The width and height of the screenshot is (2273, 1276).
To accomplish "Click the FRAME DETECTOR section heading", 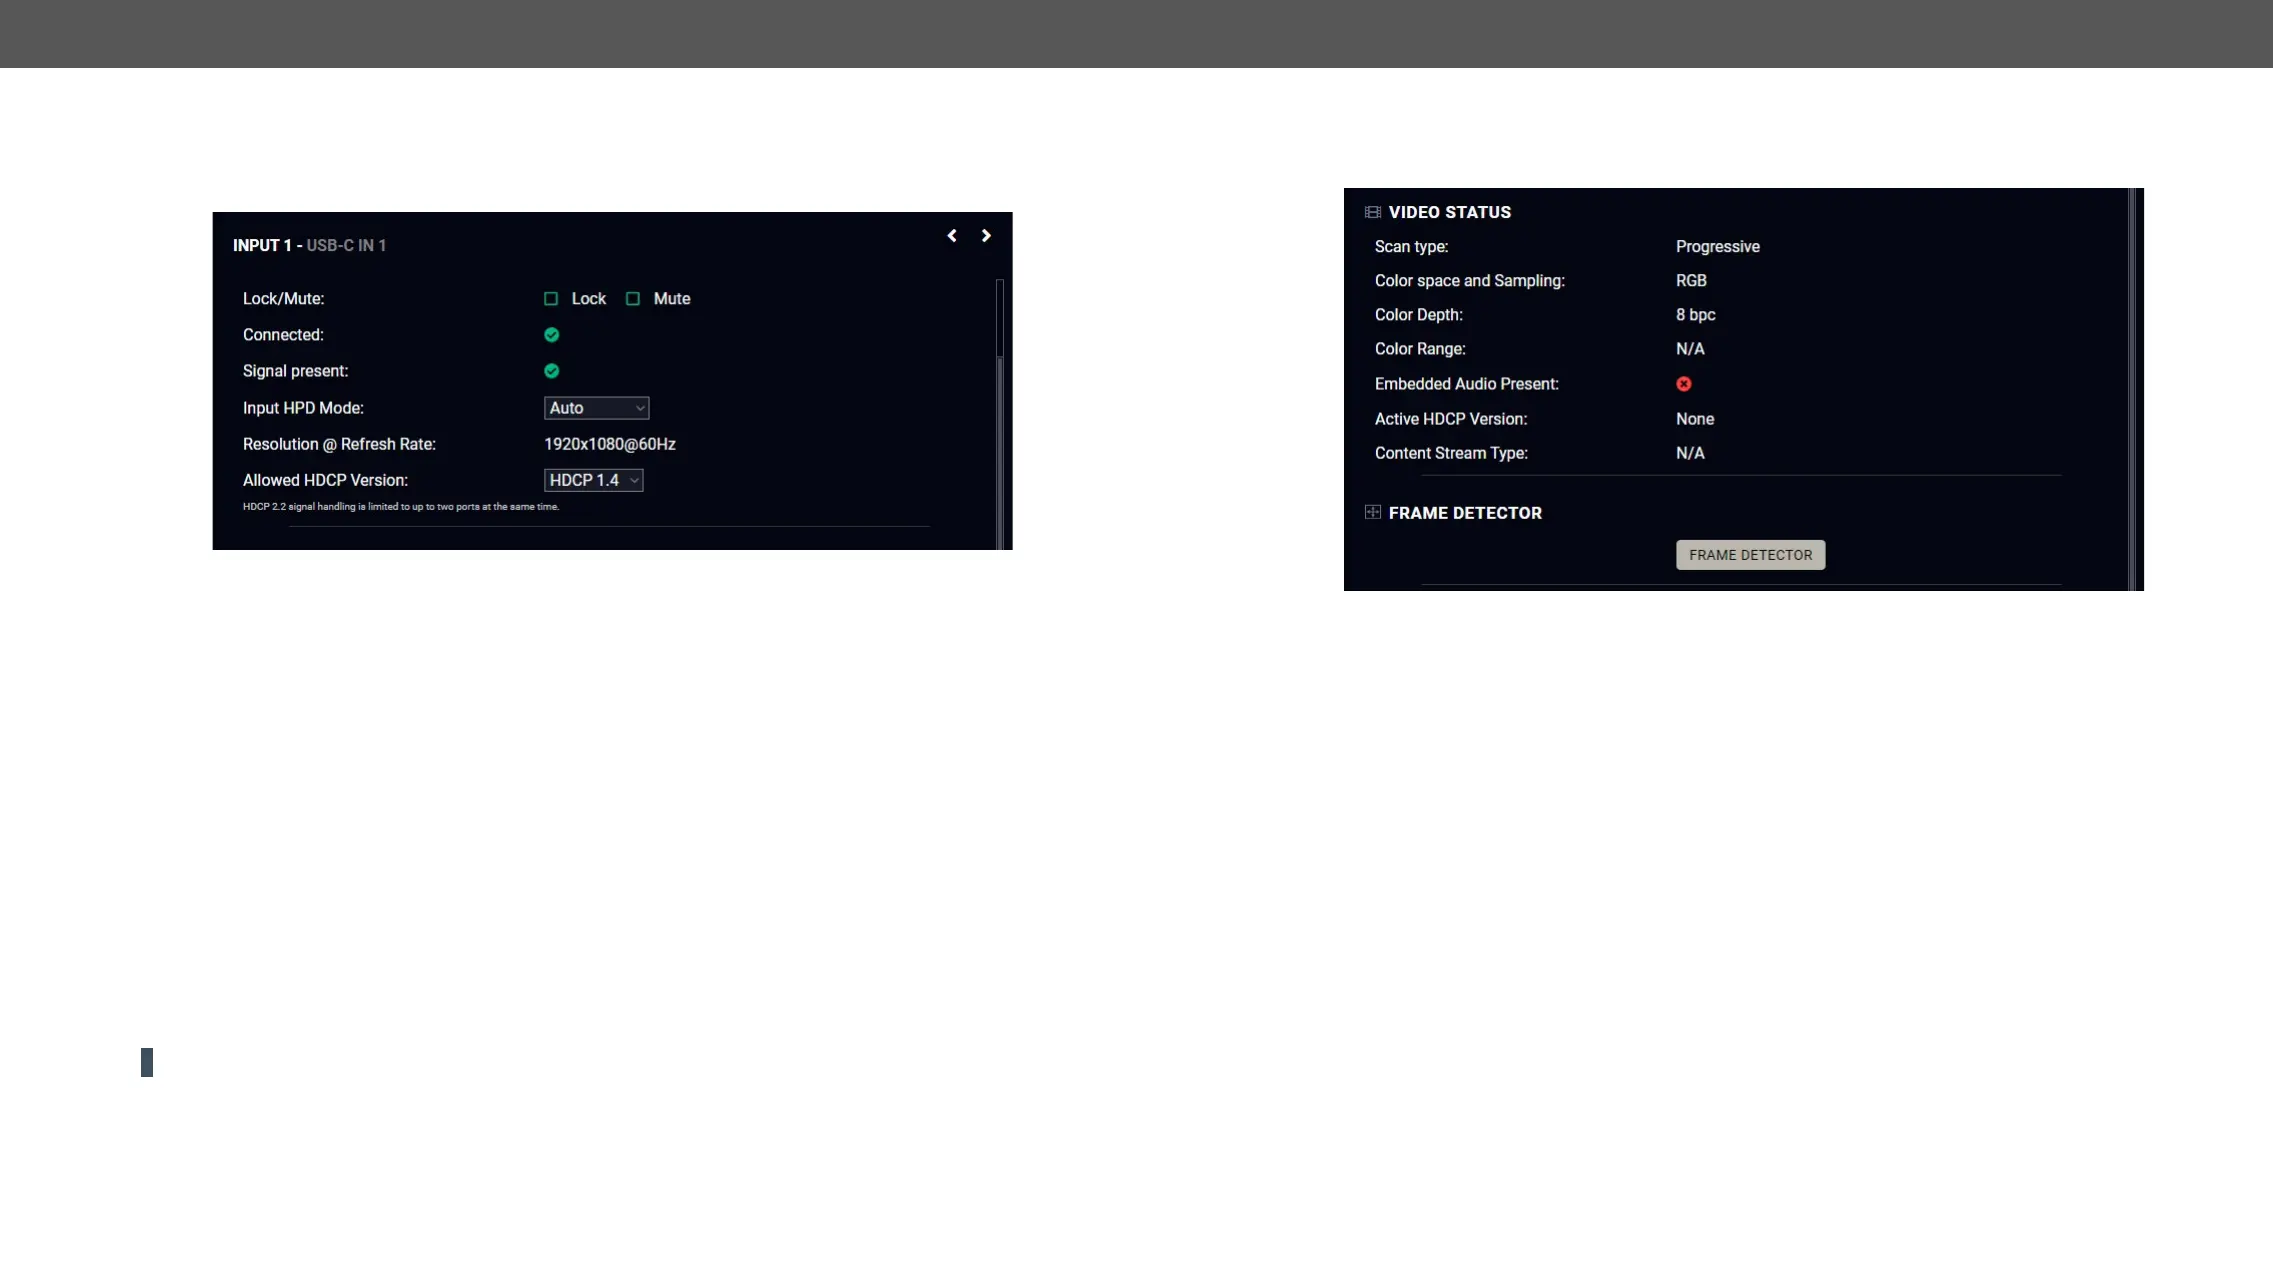I will [1466, 513].
